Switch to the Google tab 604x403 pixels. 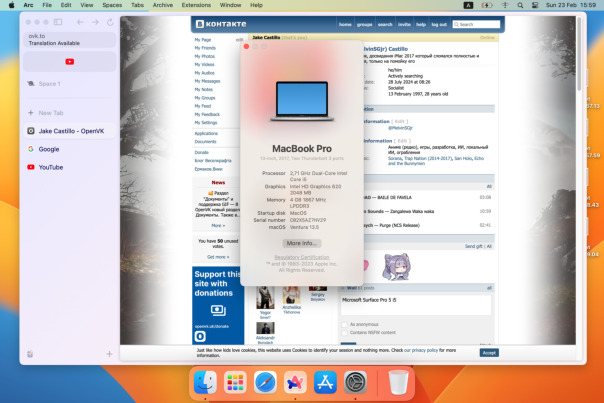coord(50,149)
